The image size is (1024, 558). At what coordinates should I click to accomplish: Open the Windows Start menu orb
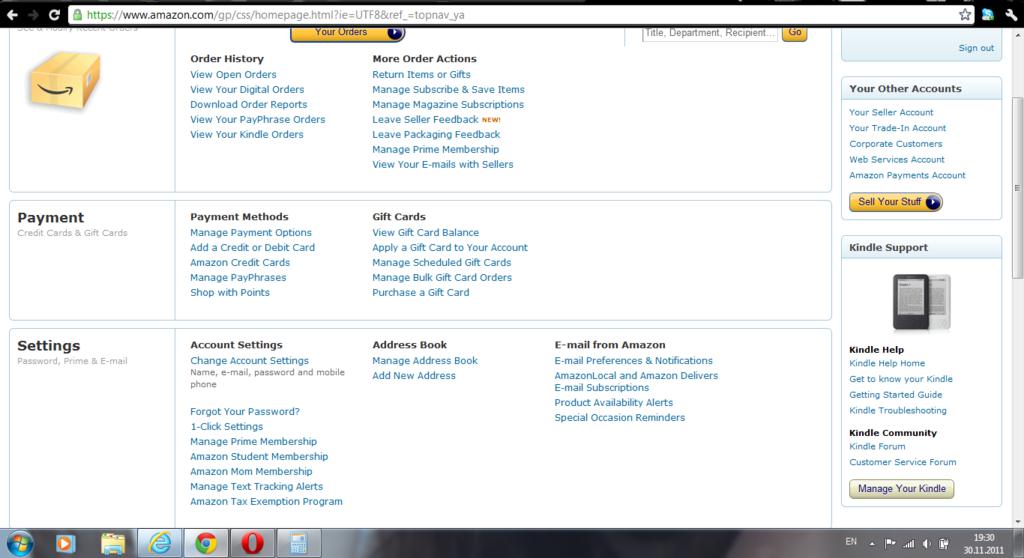click(19, 543)
